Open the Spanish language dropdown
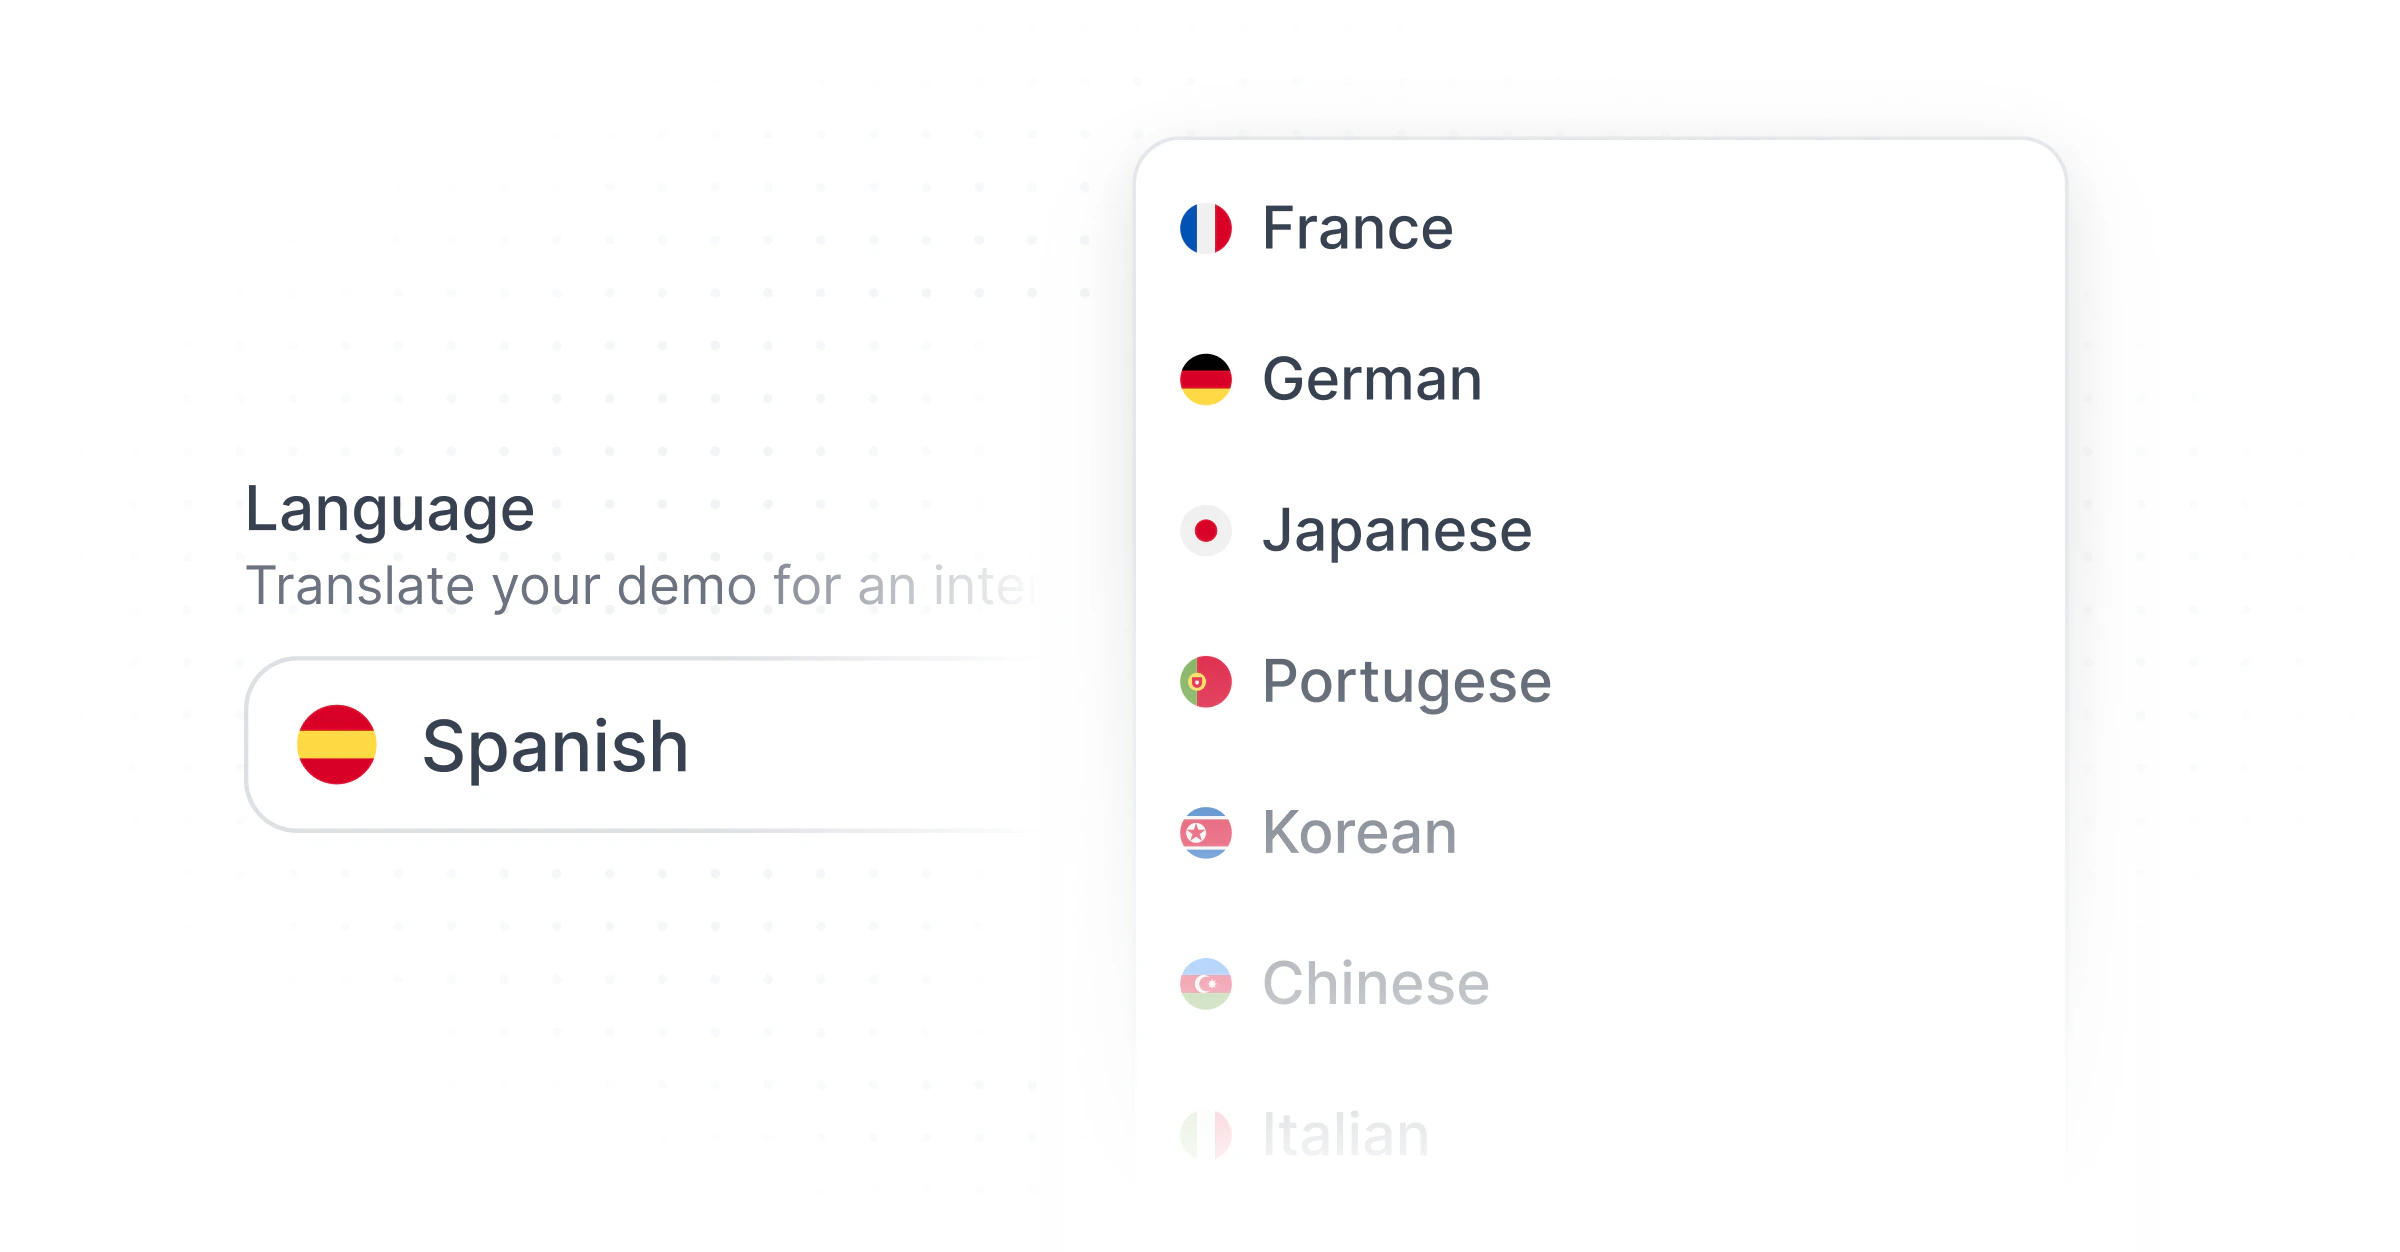Viewport: 2400px width, 1252px height. [640, 744]
